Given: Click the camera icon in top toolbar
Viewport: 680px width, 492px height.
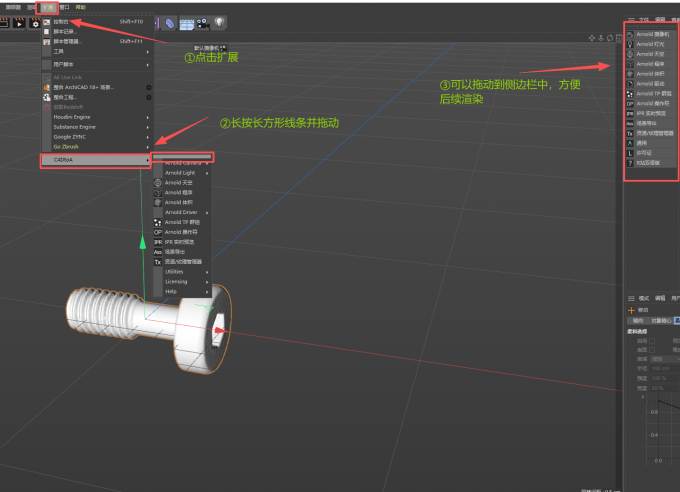Looking at the screenshot, I should click(201, 22).
